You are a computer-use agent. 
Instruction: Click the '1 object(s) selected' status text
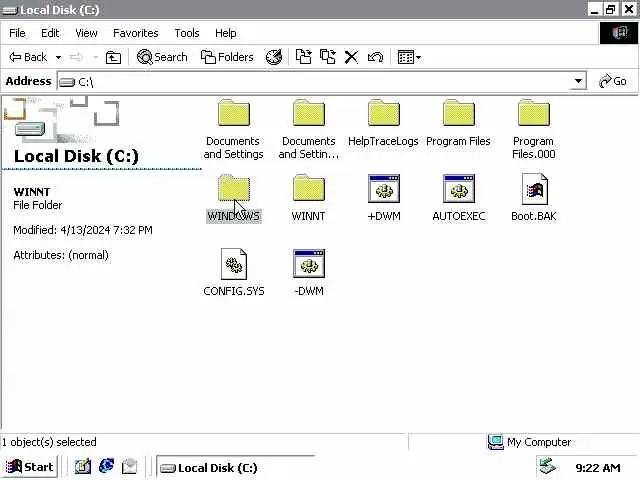coord(49,442)
